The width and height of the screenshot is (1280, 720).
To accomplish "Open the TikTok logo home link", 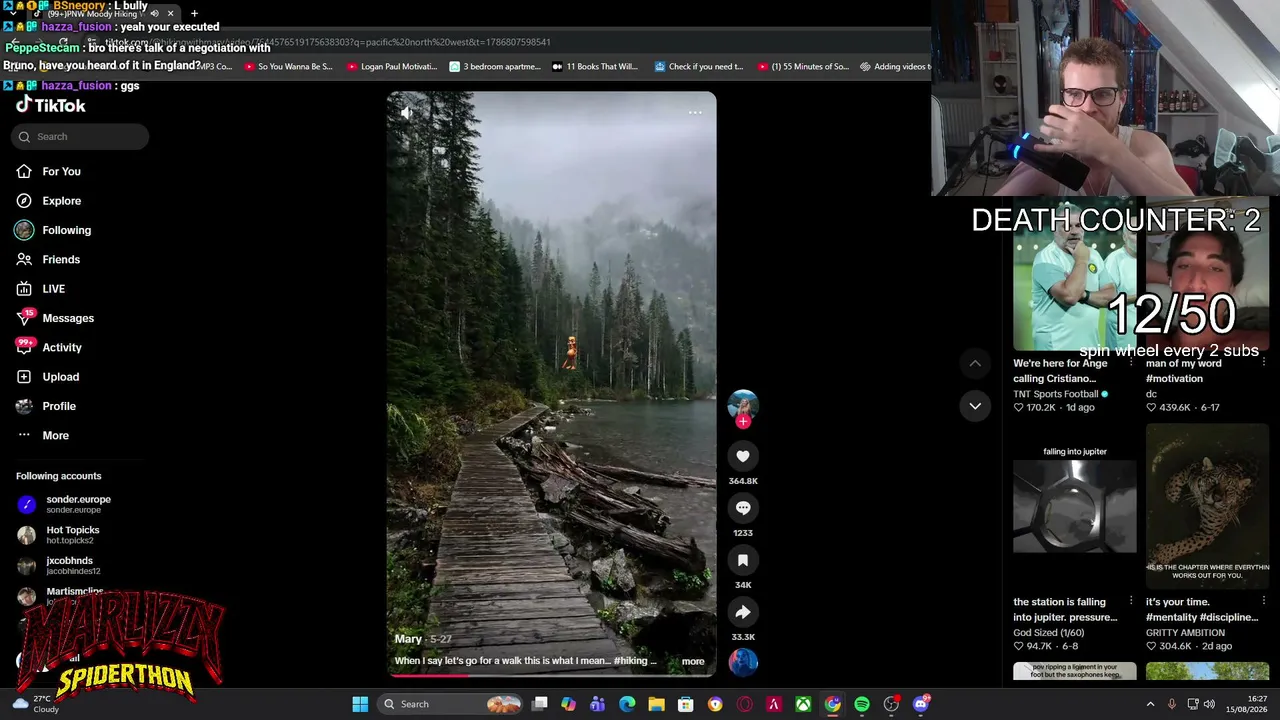I will pos(51,105).
